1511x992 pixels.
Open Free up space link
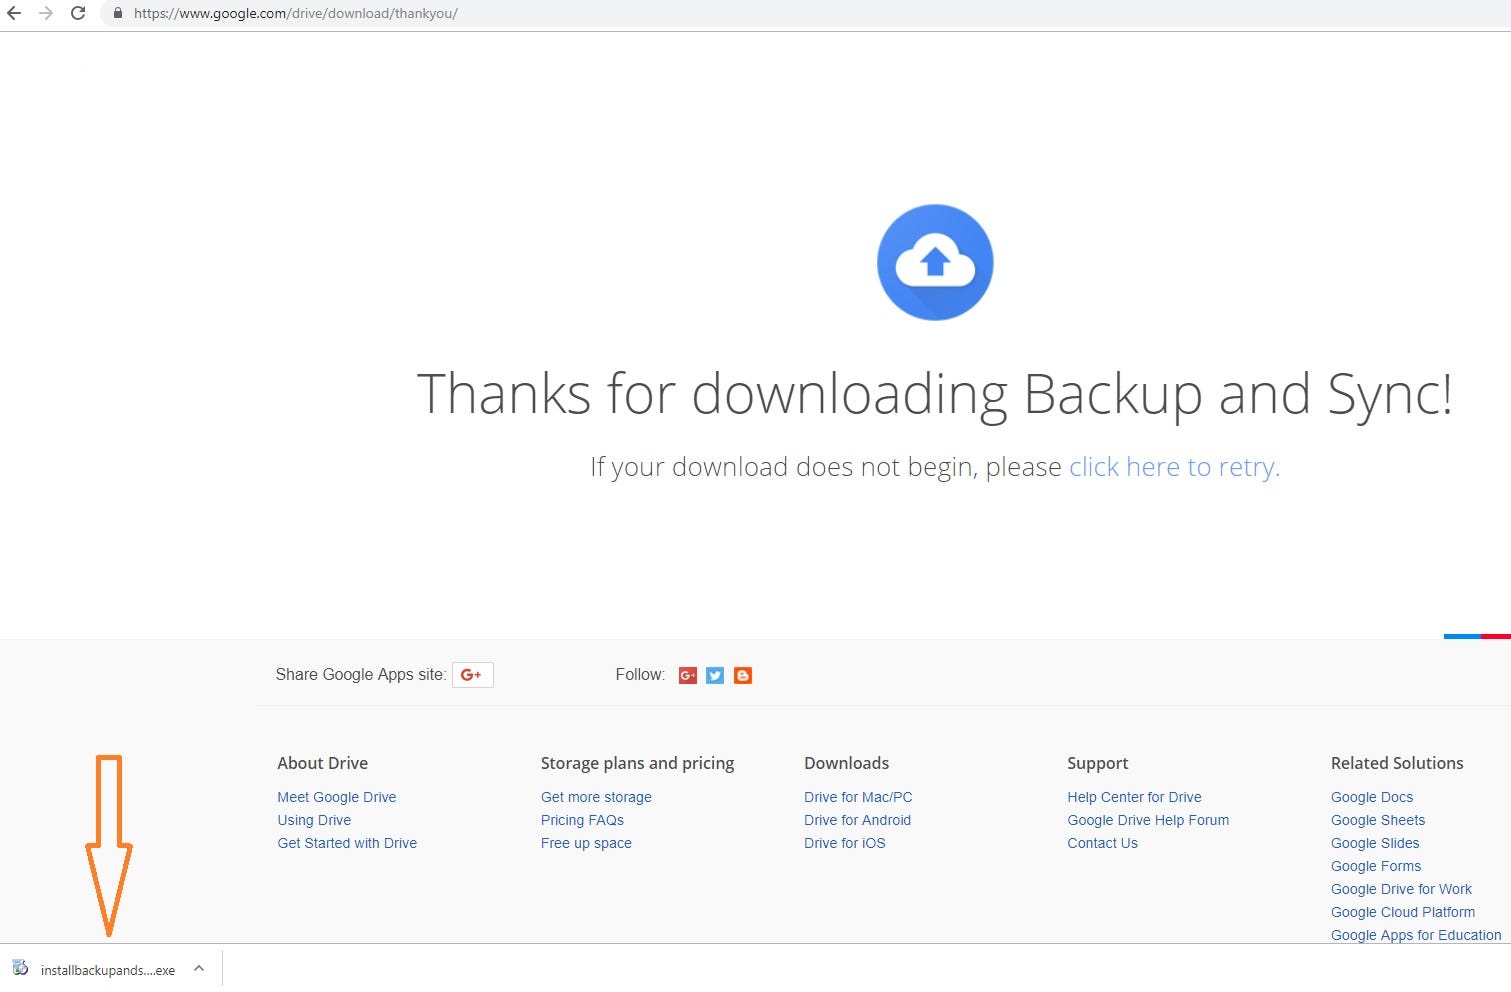(x=586, y=843)
